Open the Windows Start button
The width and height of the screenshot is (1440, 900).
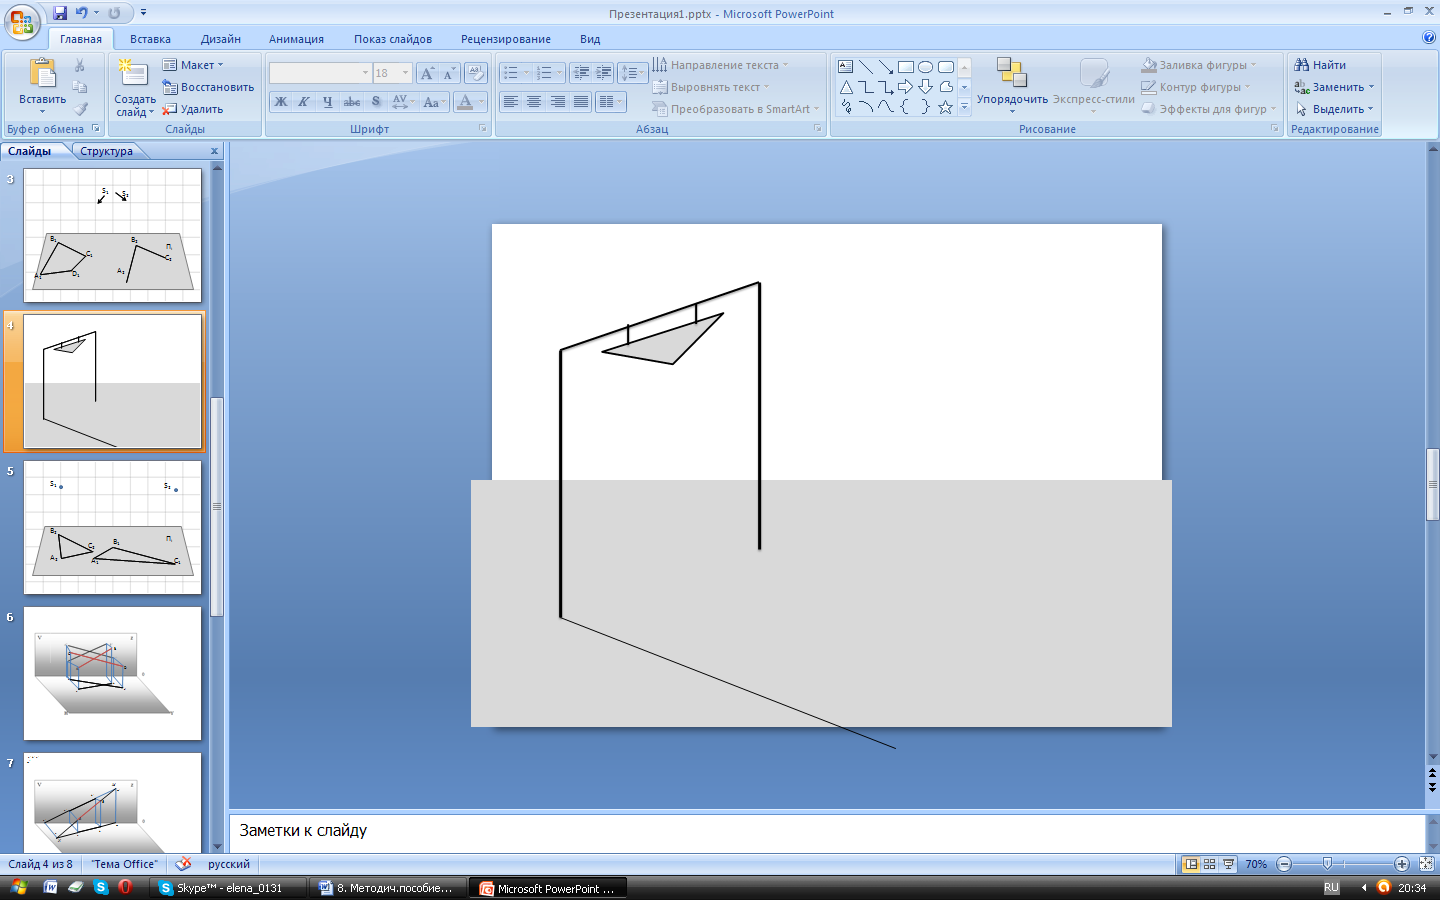[18, 888]
